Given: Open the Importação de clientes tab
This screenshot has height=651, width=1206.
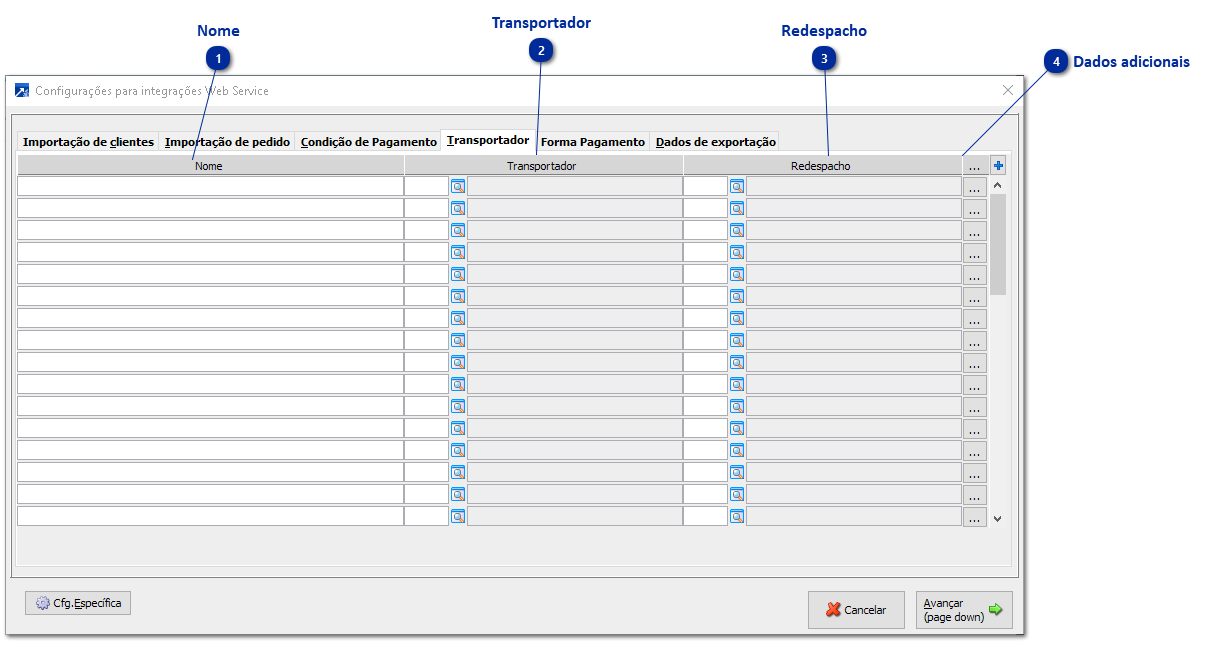Looking at the screenshot, I should (88, 142).
